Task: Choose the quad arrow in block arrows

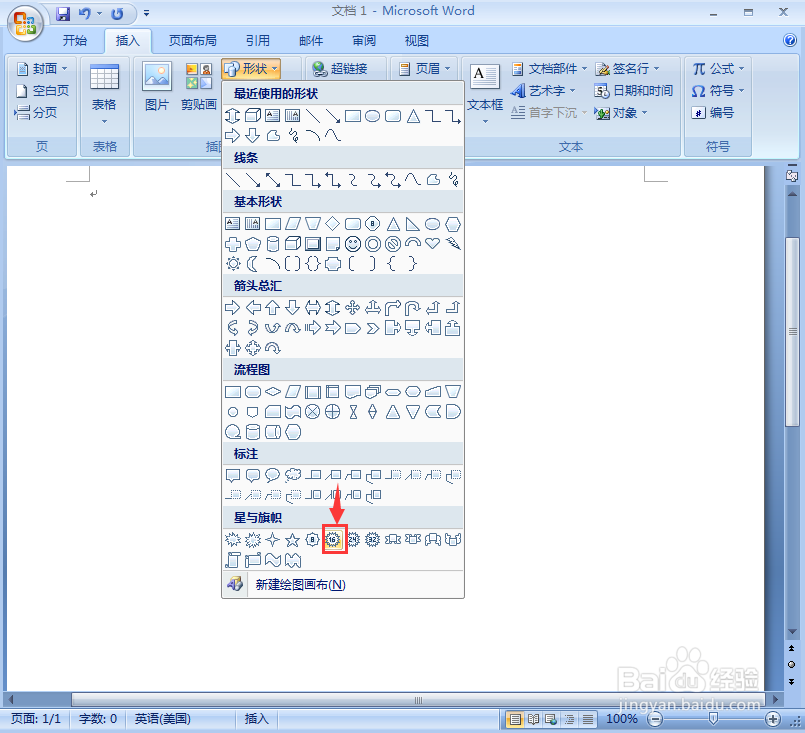Action: point(353,308)
